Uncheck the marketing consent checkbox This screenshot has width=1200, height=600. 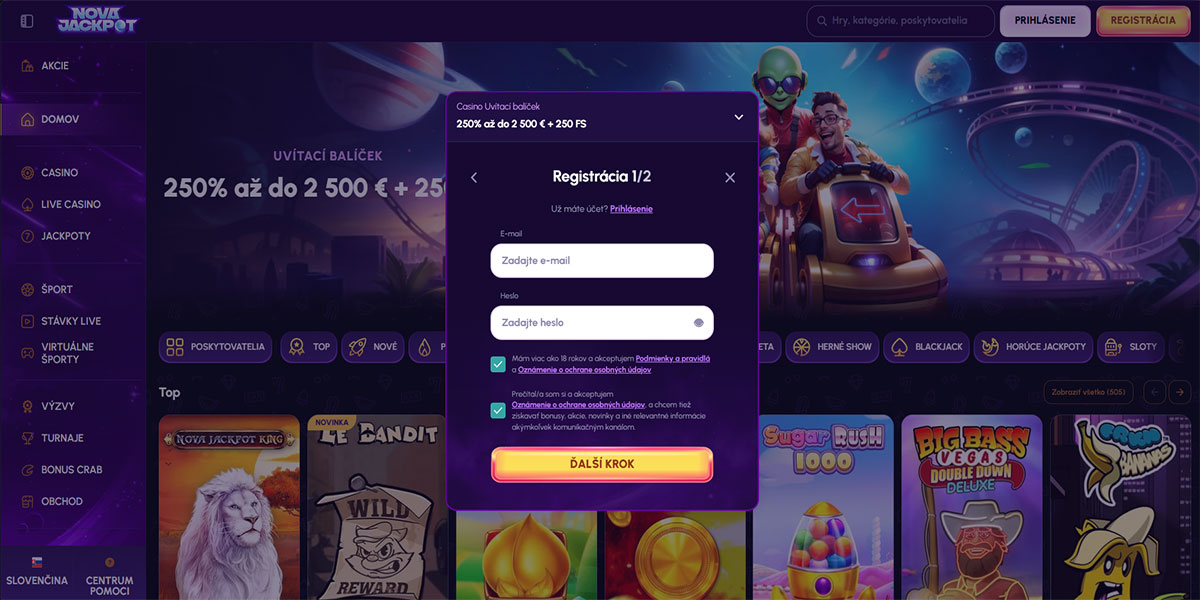click(498, 410)
